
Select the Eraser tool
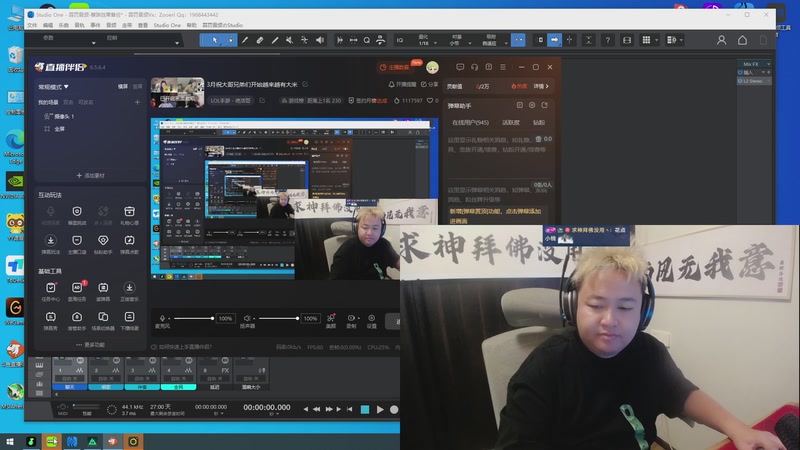click(x=260, y=40)
